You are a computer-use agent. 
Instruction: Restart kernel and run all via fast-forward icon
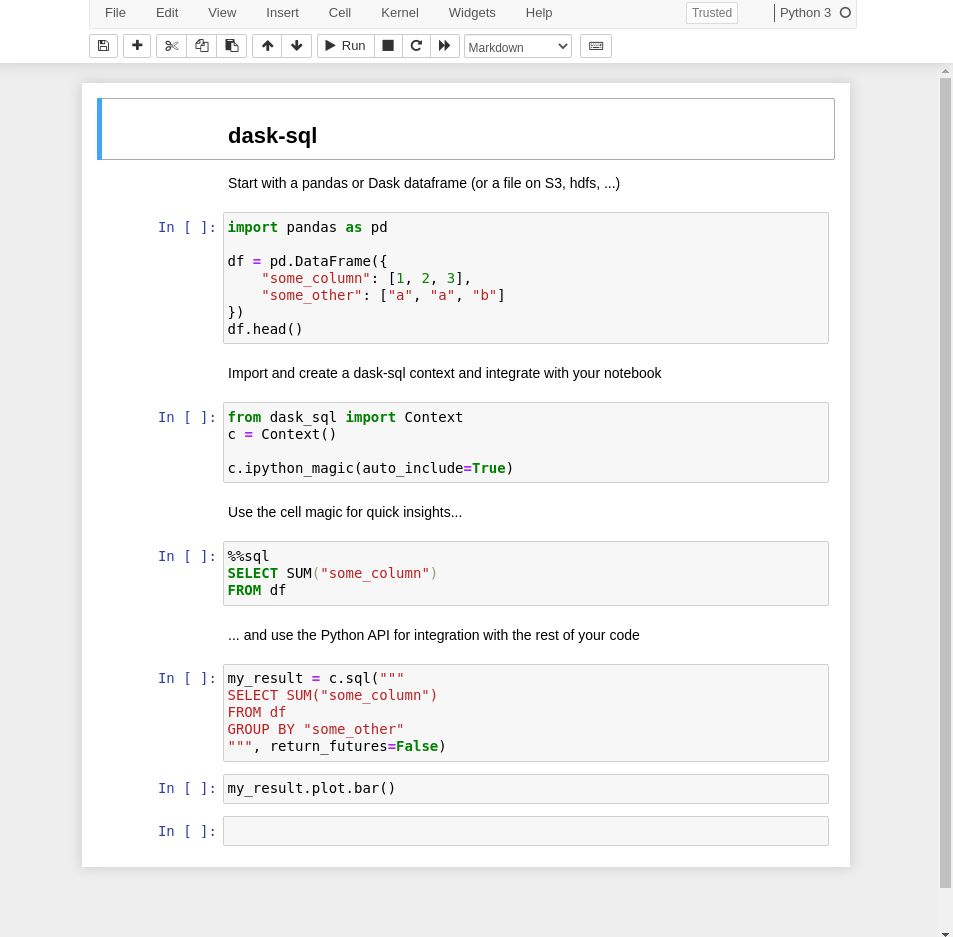click(x=444, y=46)
